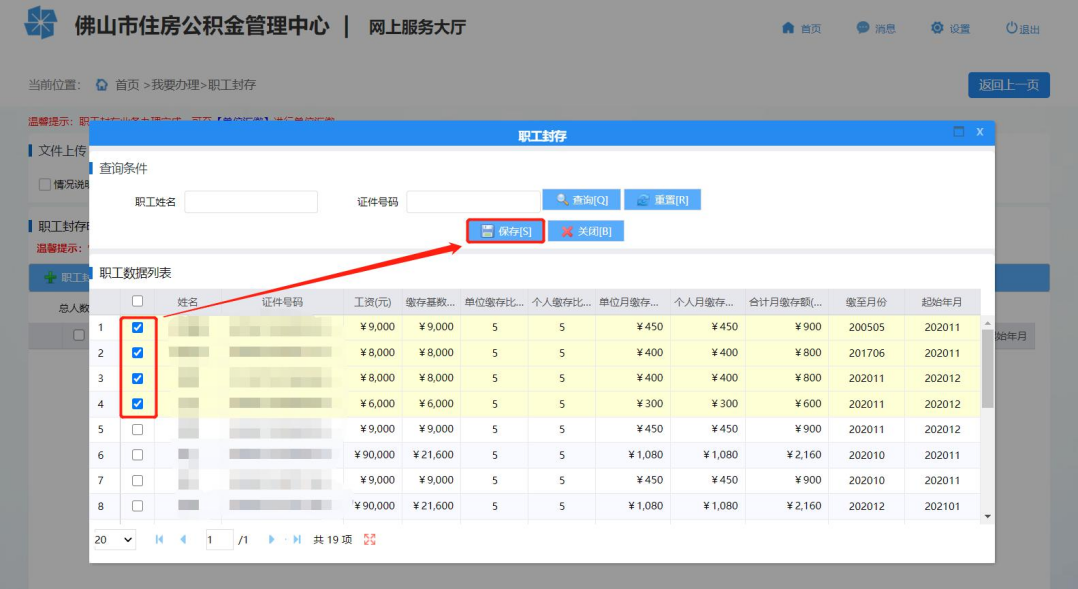
Task: Click the home icon in top navigation
Action: point(788,27)
